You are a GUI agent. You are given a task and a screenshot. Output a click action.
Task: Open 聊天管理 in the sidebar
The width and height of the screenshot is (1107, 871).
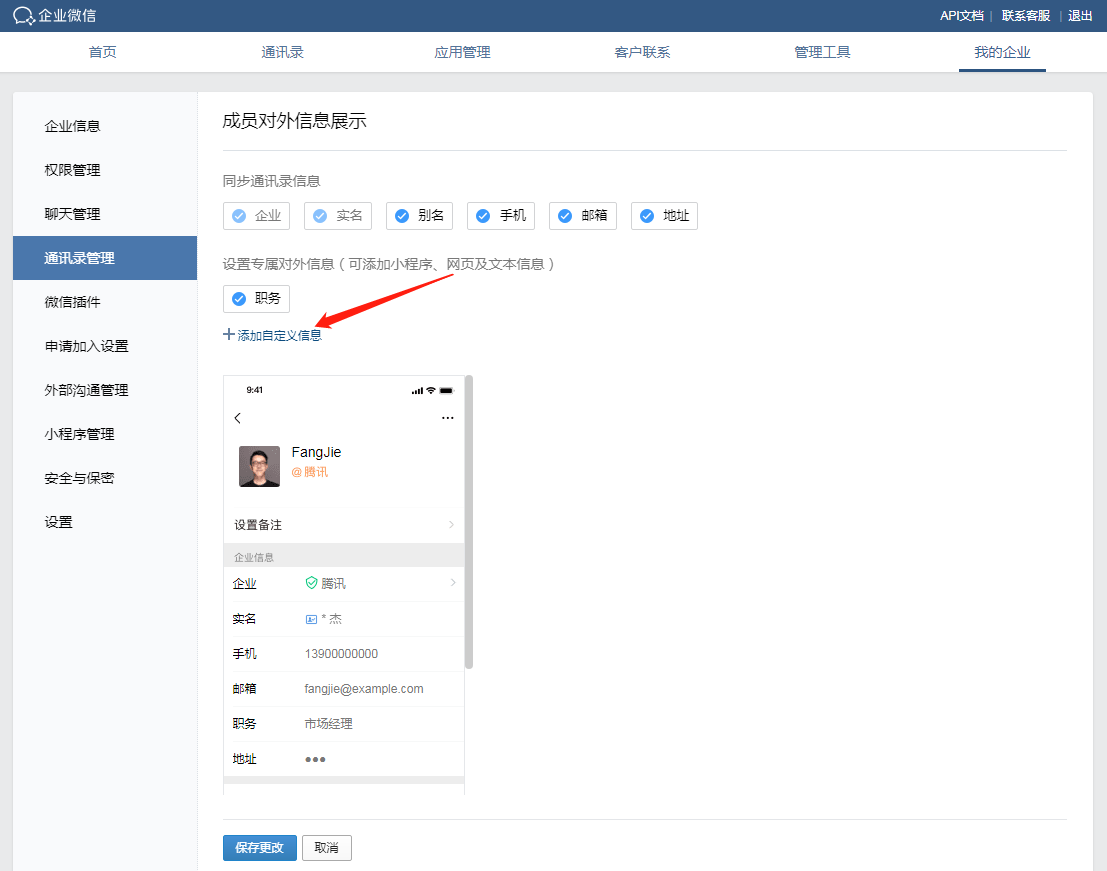[104, 214]
